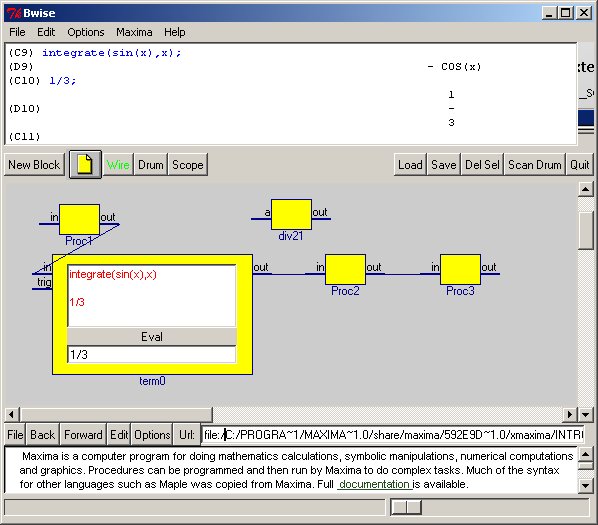
Task: Select the Proc3 yellow block
Action: [460, 270]
